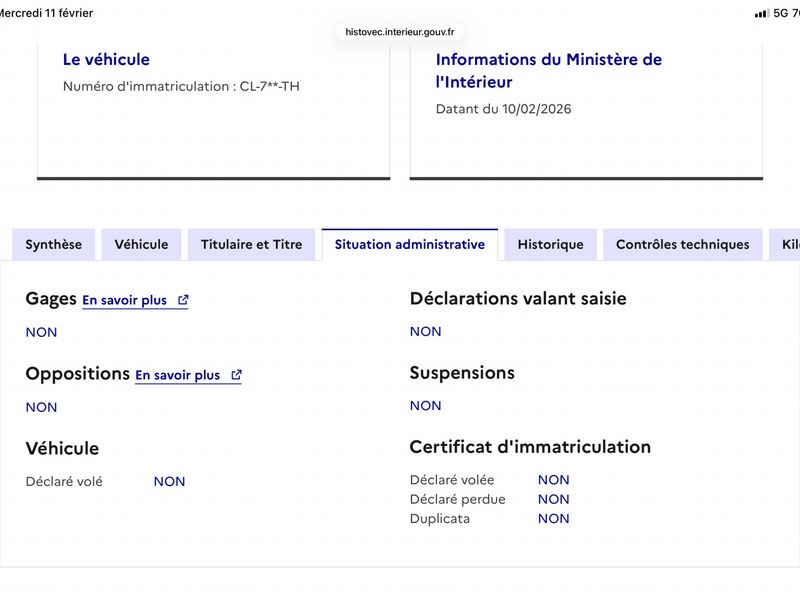Click the 'Le véhicule' card heading
Screen dimensions: 800x600
[x=106, y=60]
